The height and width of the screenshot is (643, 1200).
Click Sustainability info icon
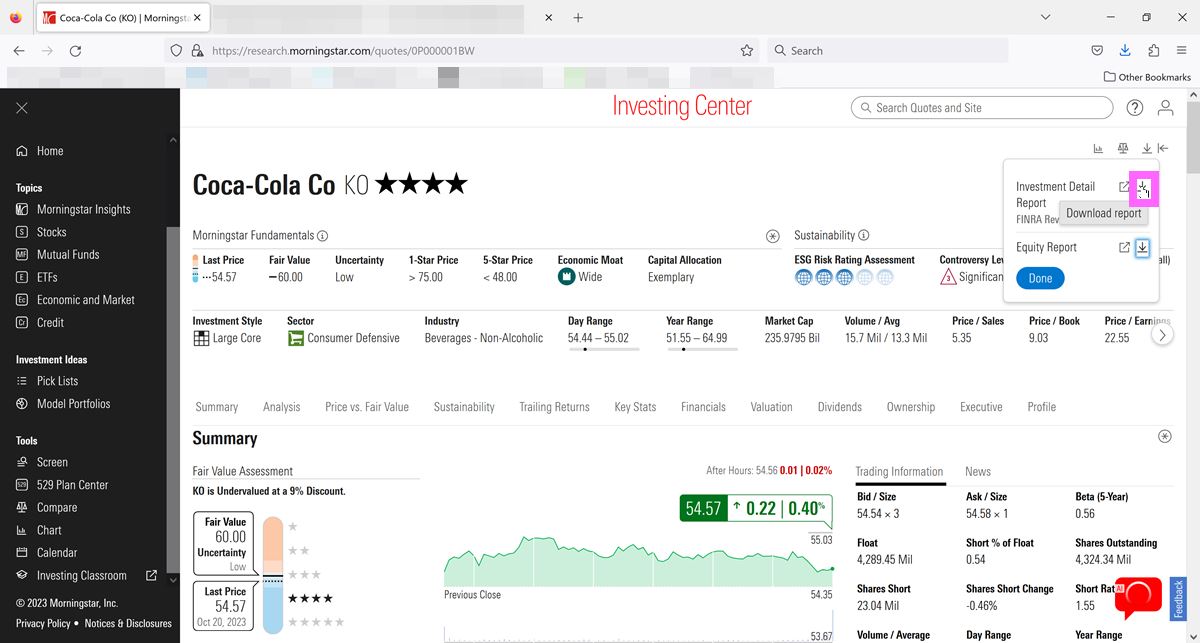coord(864,236)
